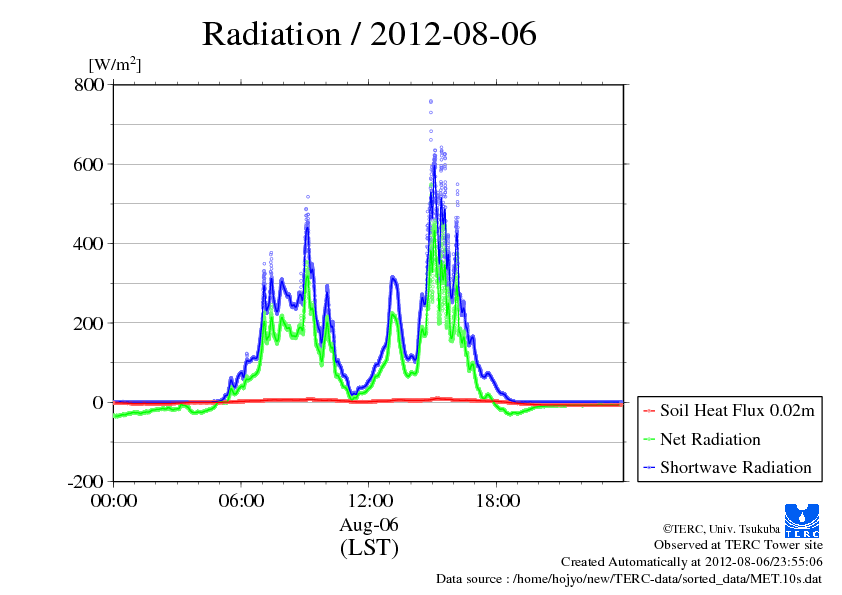The width and height of the screenshot is (842, 595).
Task: Click the 'Created Automatically at' timestamp line
Action: pyautogui.click(x=692, y=562)
